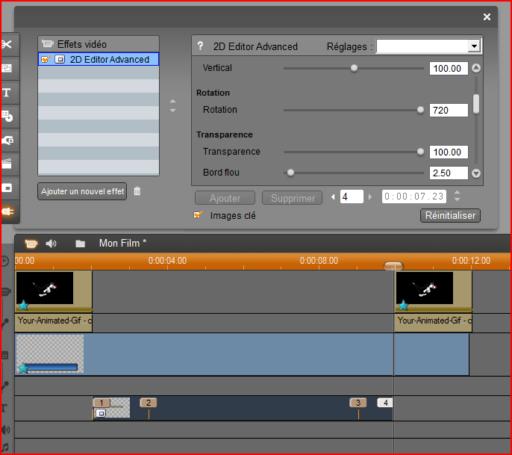Click the 0:00:08.00 mark on the timeline ruler

point(319,261)
